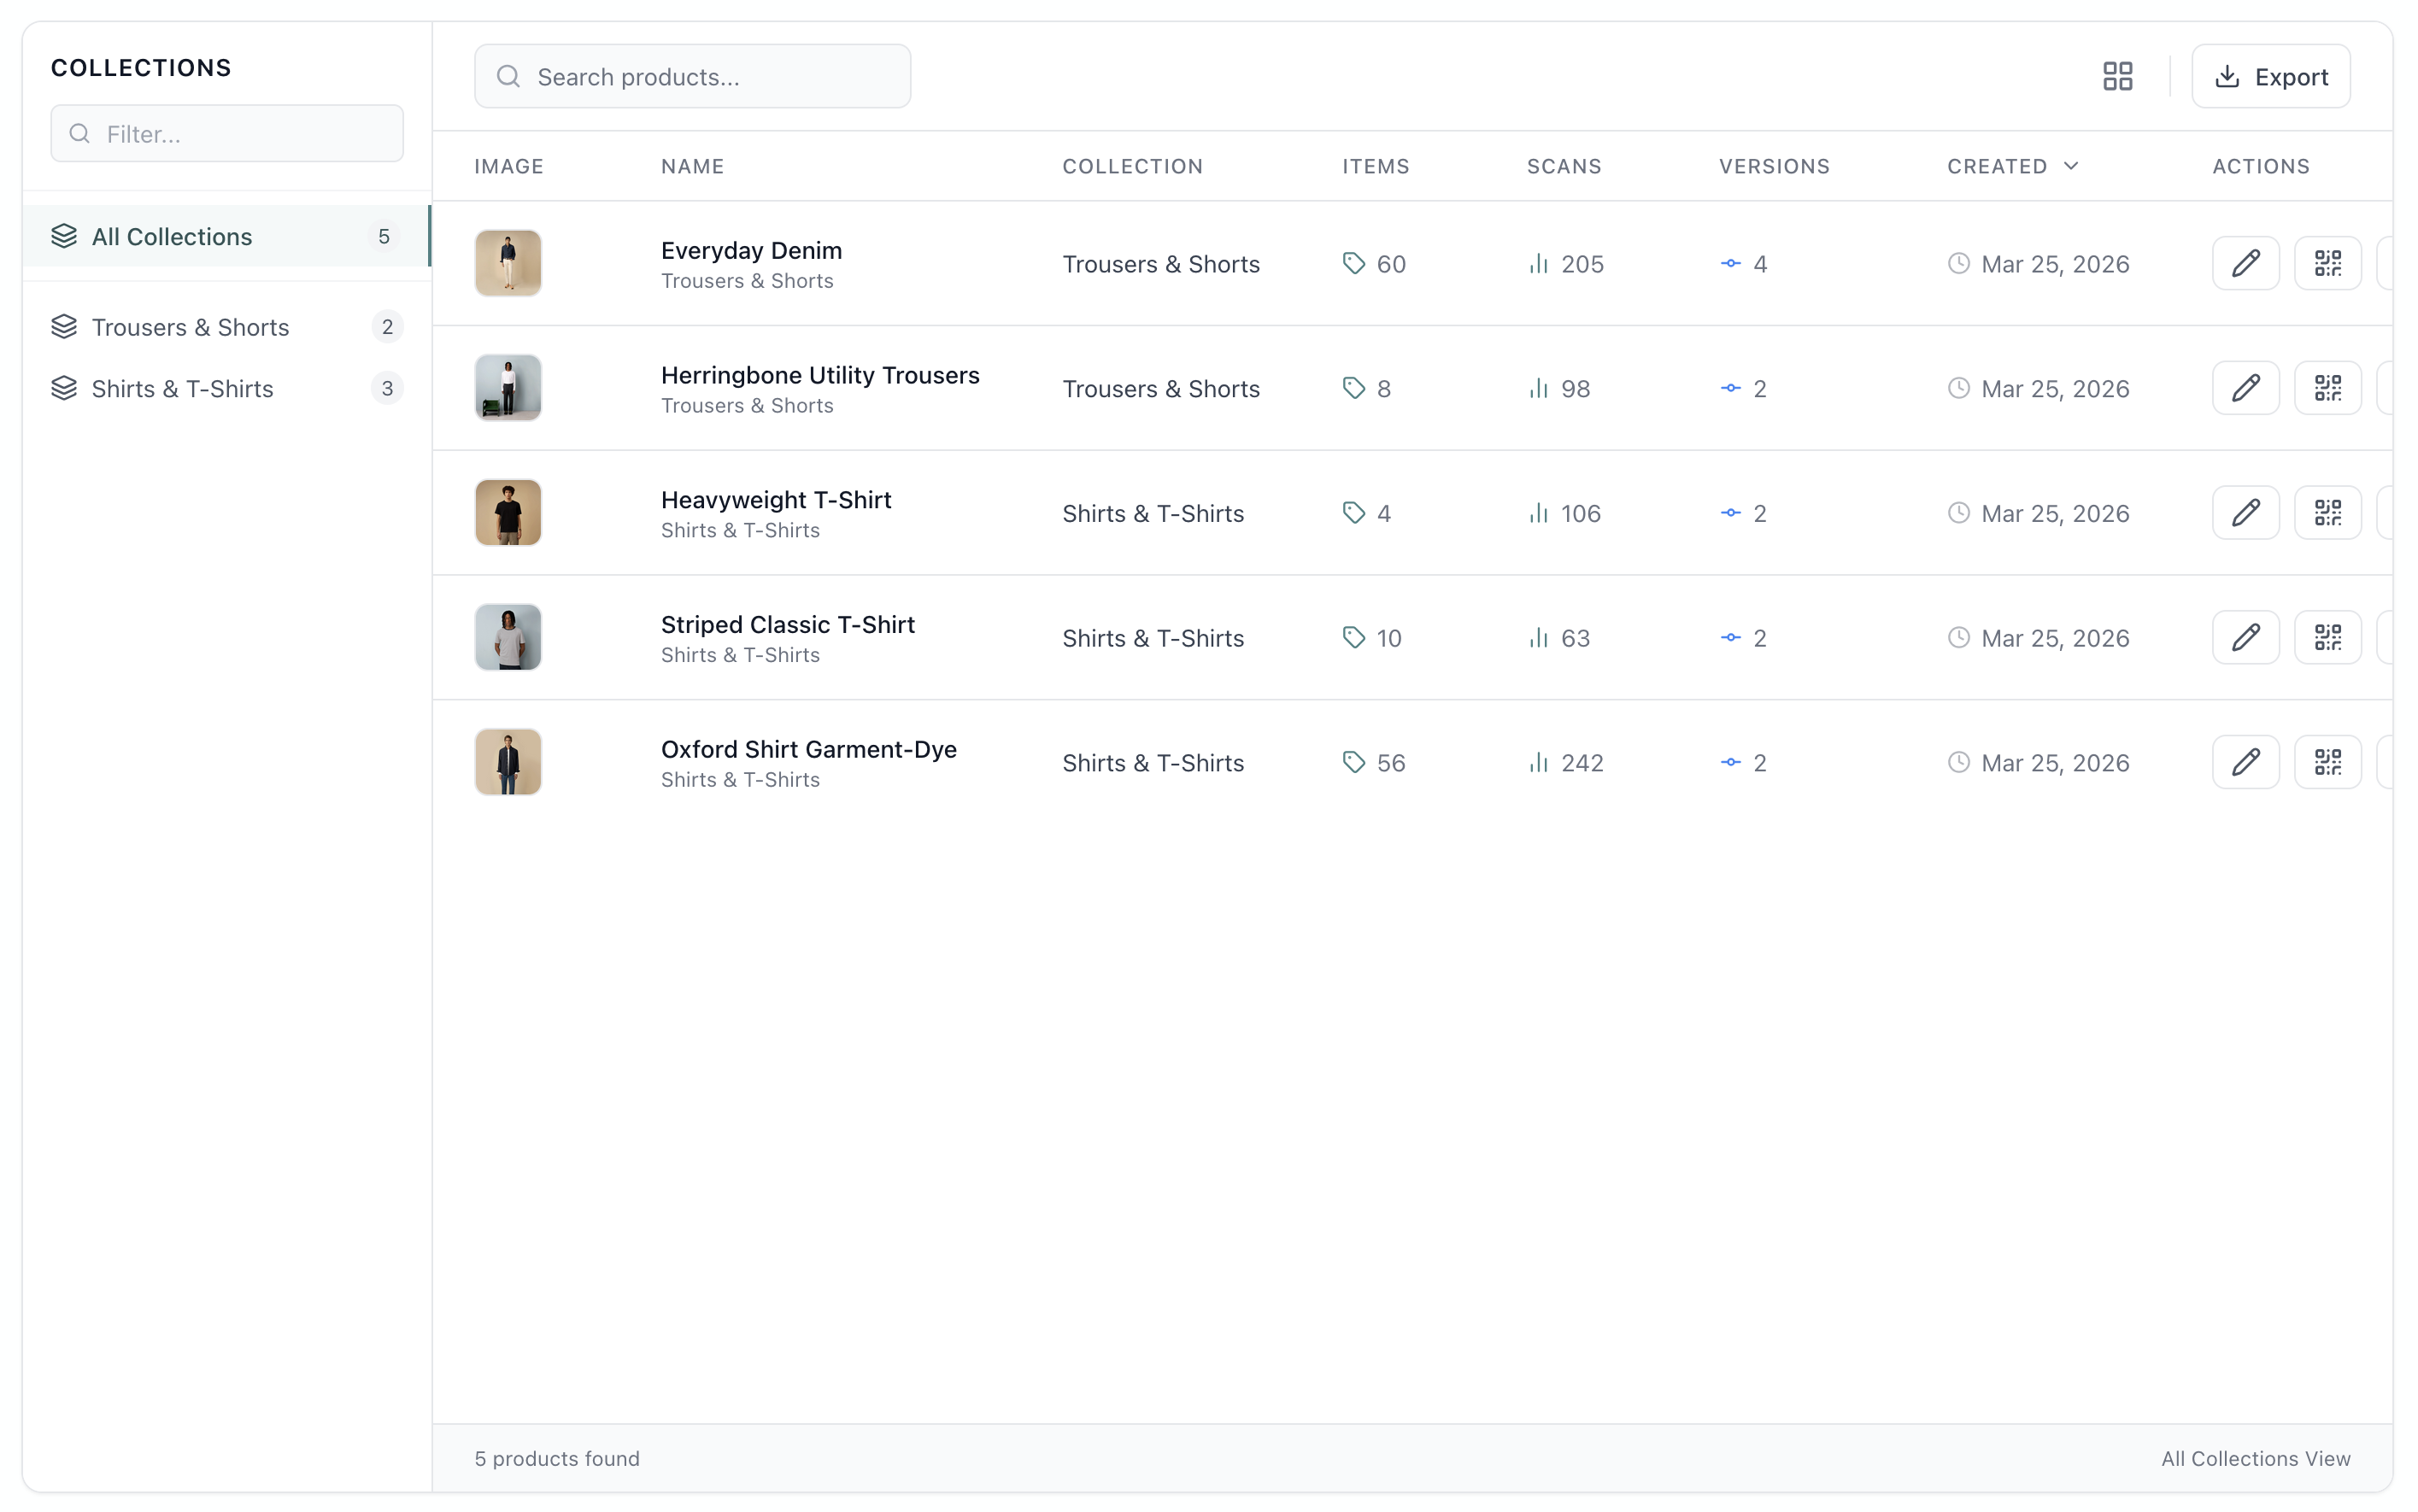2418x1512 pixels.
Task: Click the tag icon in Herringbone items column
Action: point(1355,388)
